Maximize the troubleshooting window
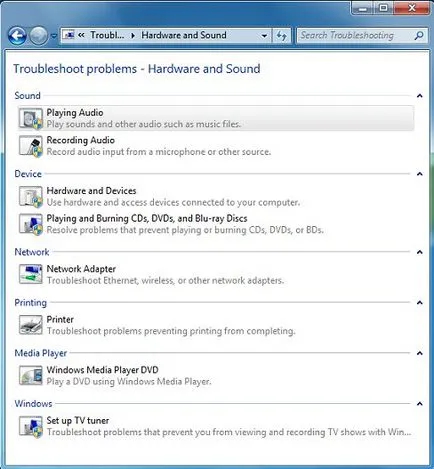434x469 pixels. point(383,8)
